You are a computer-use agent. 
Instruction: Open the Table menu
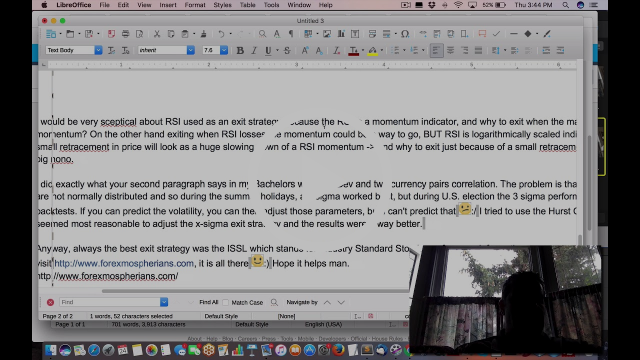pyautogui.click(x=247, y=5)
